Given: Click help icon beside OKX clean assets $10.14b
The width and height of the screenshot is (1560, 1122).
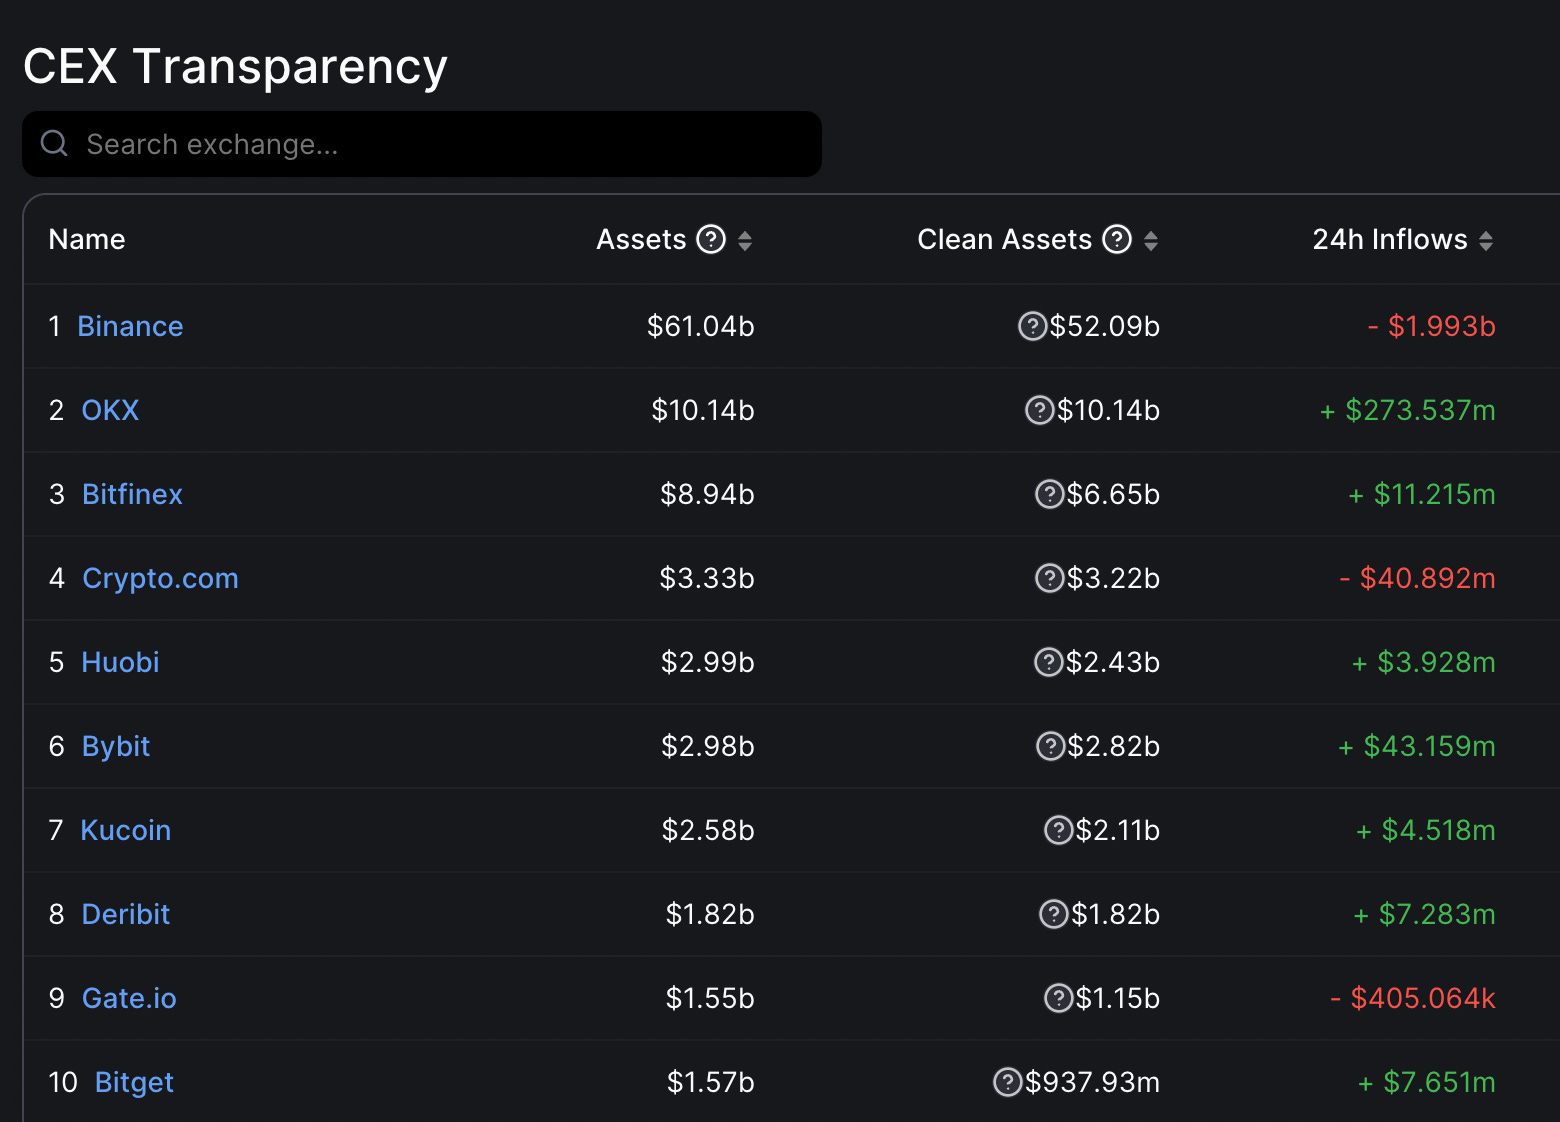Looking at the screenshot, I should pyautogui.click(x=1040, y=410).
